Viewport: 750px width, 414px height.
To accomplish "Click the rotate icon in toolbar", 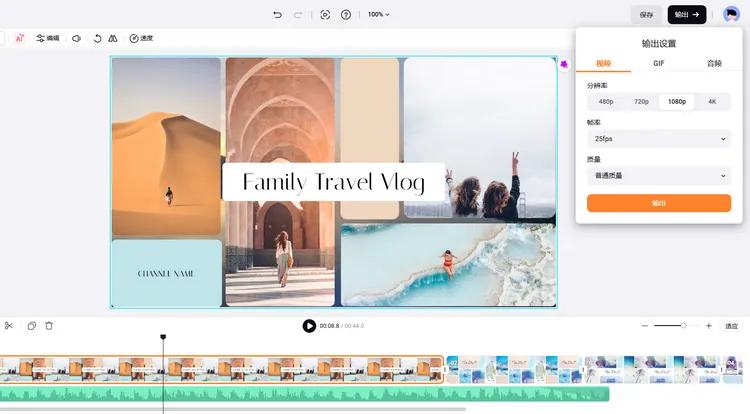I will tap(97, 38).
